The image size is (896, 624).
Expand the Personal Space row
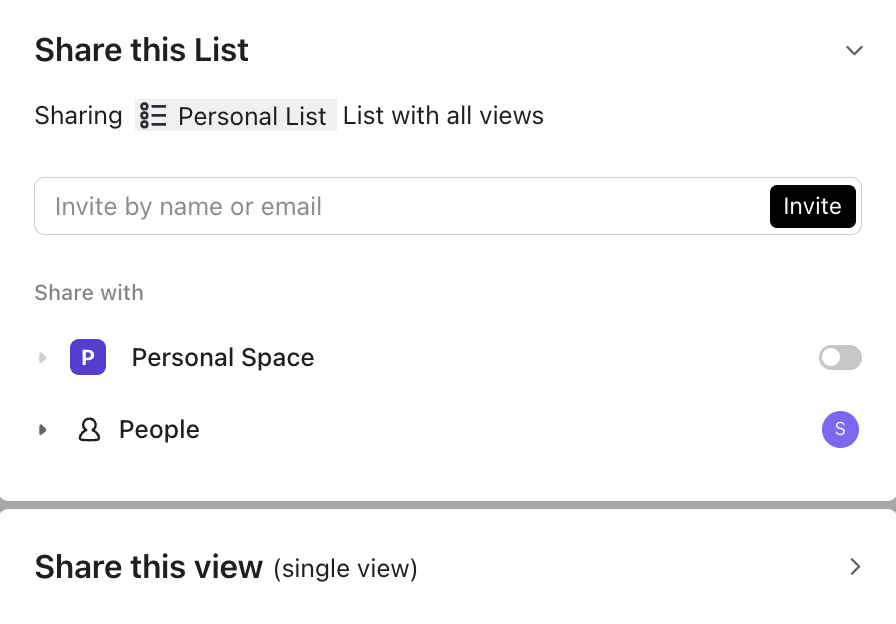[x=43, y=357]
